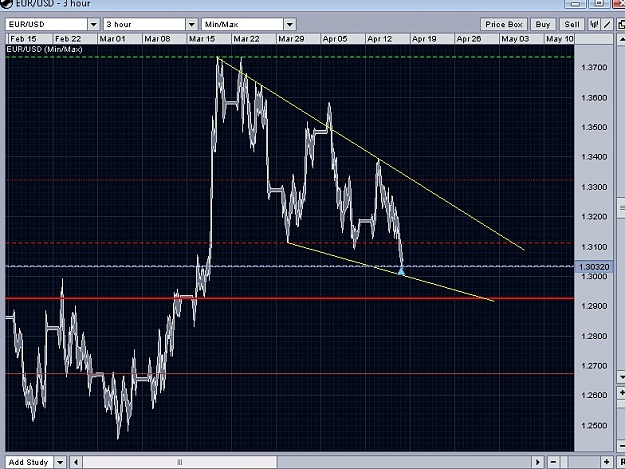Image resolution: width=625 pixels, height=469 pixels.
Task: Click the Add Study button
Action: 29,462
